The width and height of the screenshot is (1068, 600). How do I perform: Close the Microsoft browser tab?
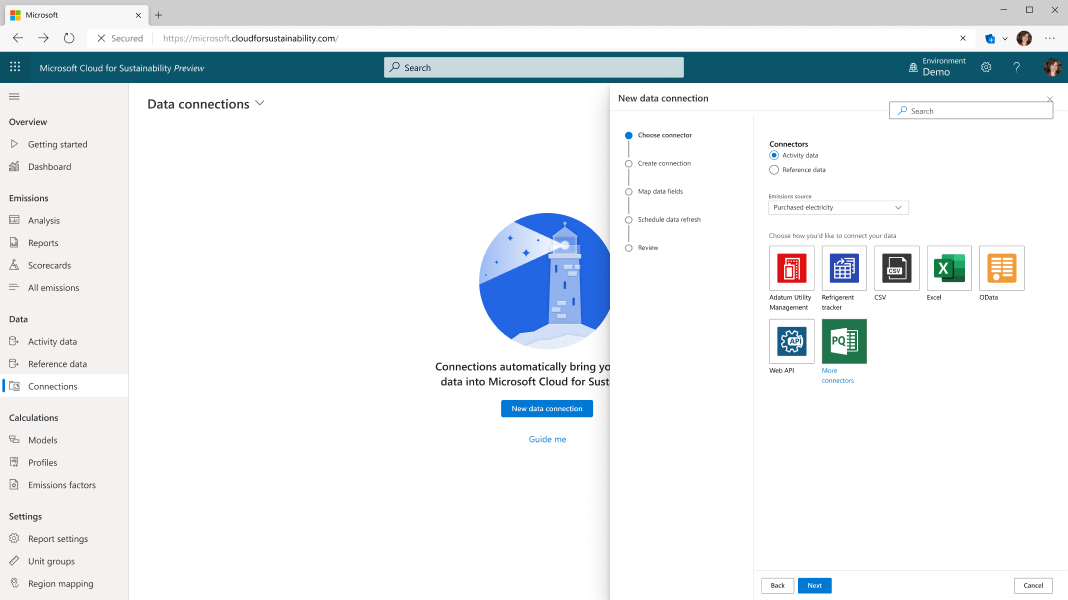pyautogui.click(x=138, y=15)
